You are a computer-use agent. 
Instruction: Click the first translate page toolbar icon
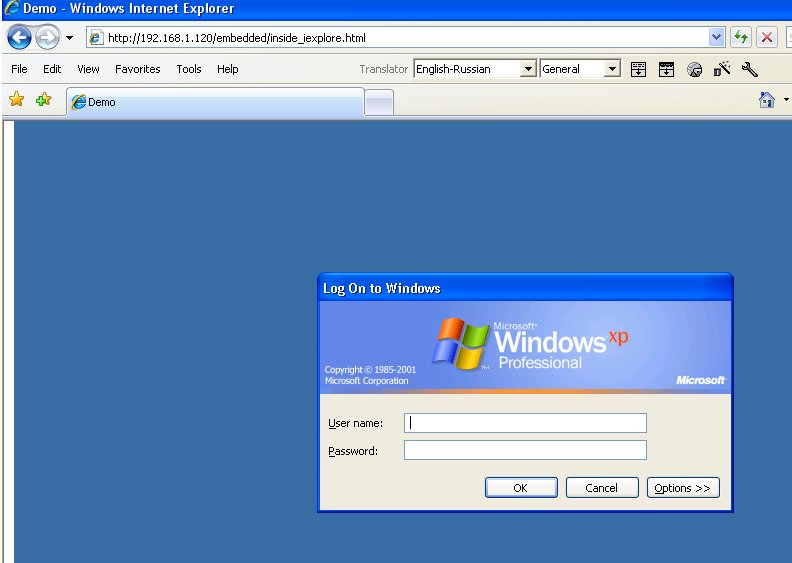coord(638,69)
